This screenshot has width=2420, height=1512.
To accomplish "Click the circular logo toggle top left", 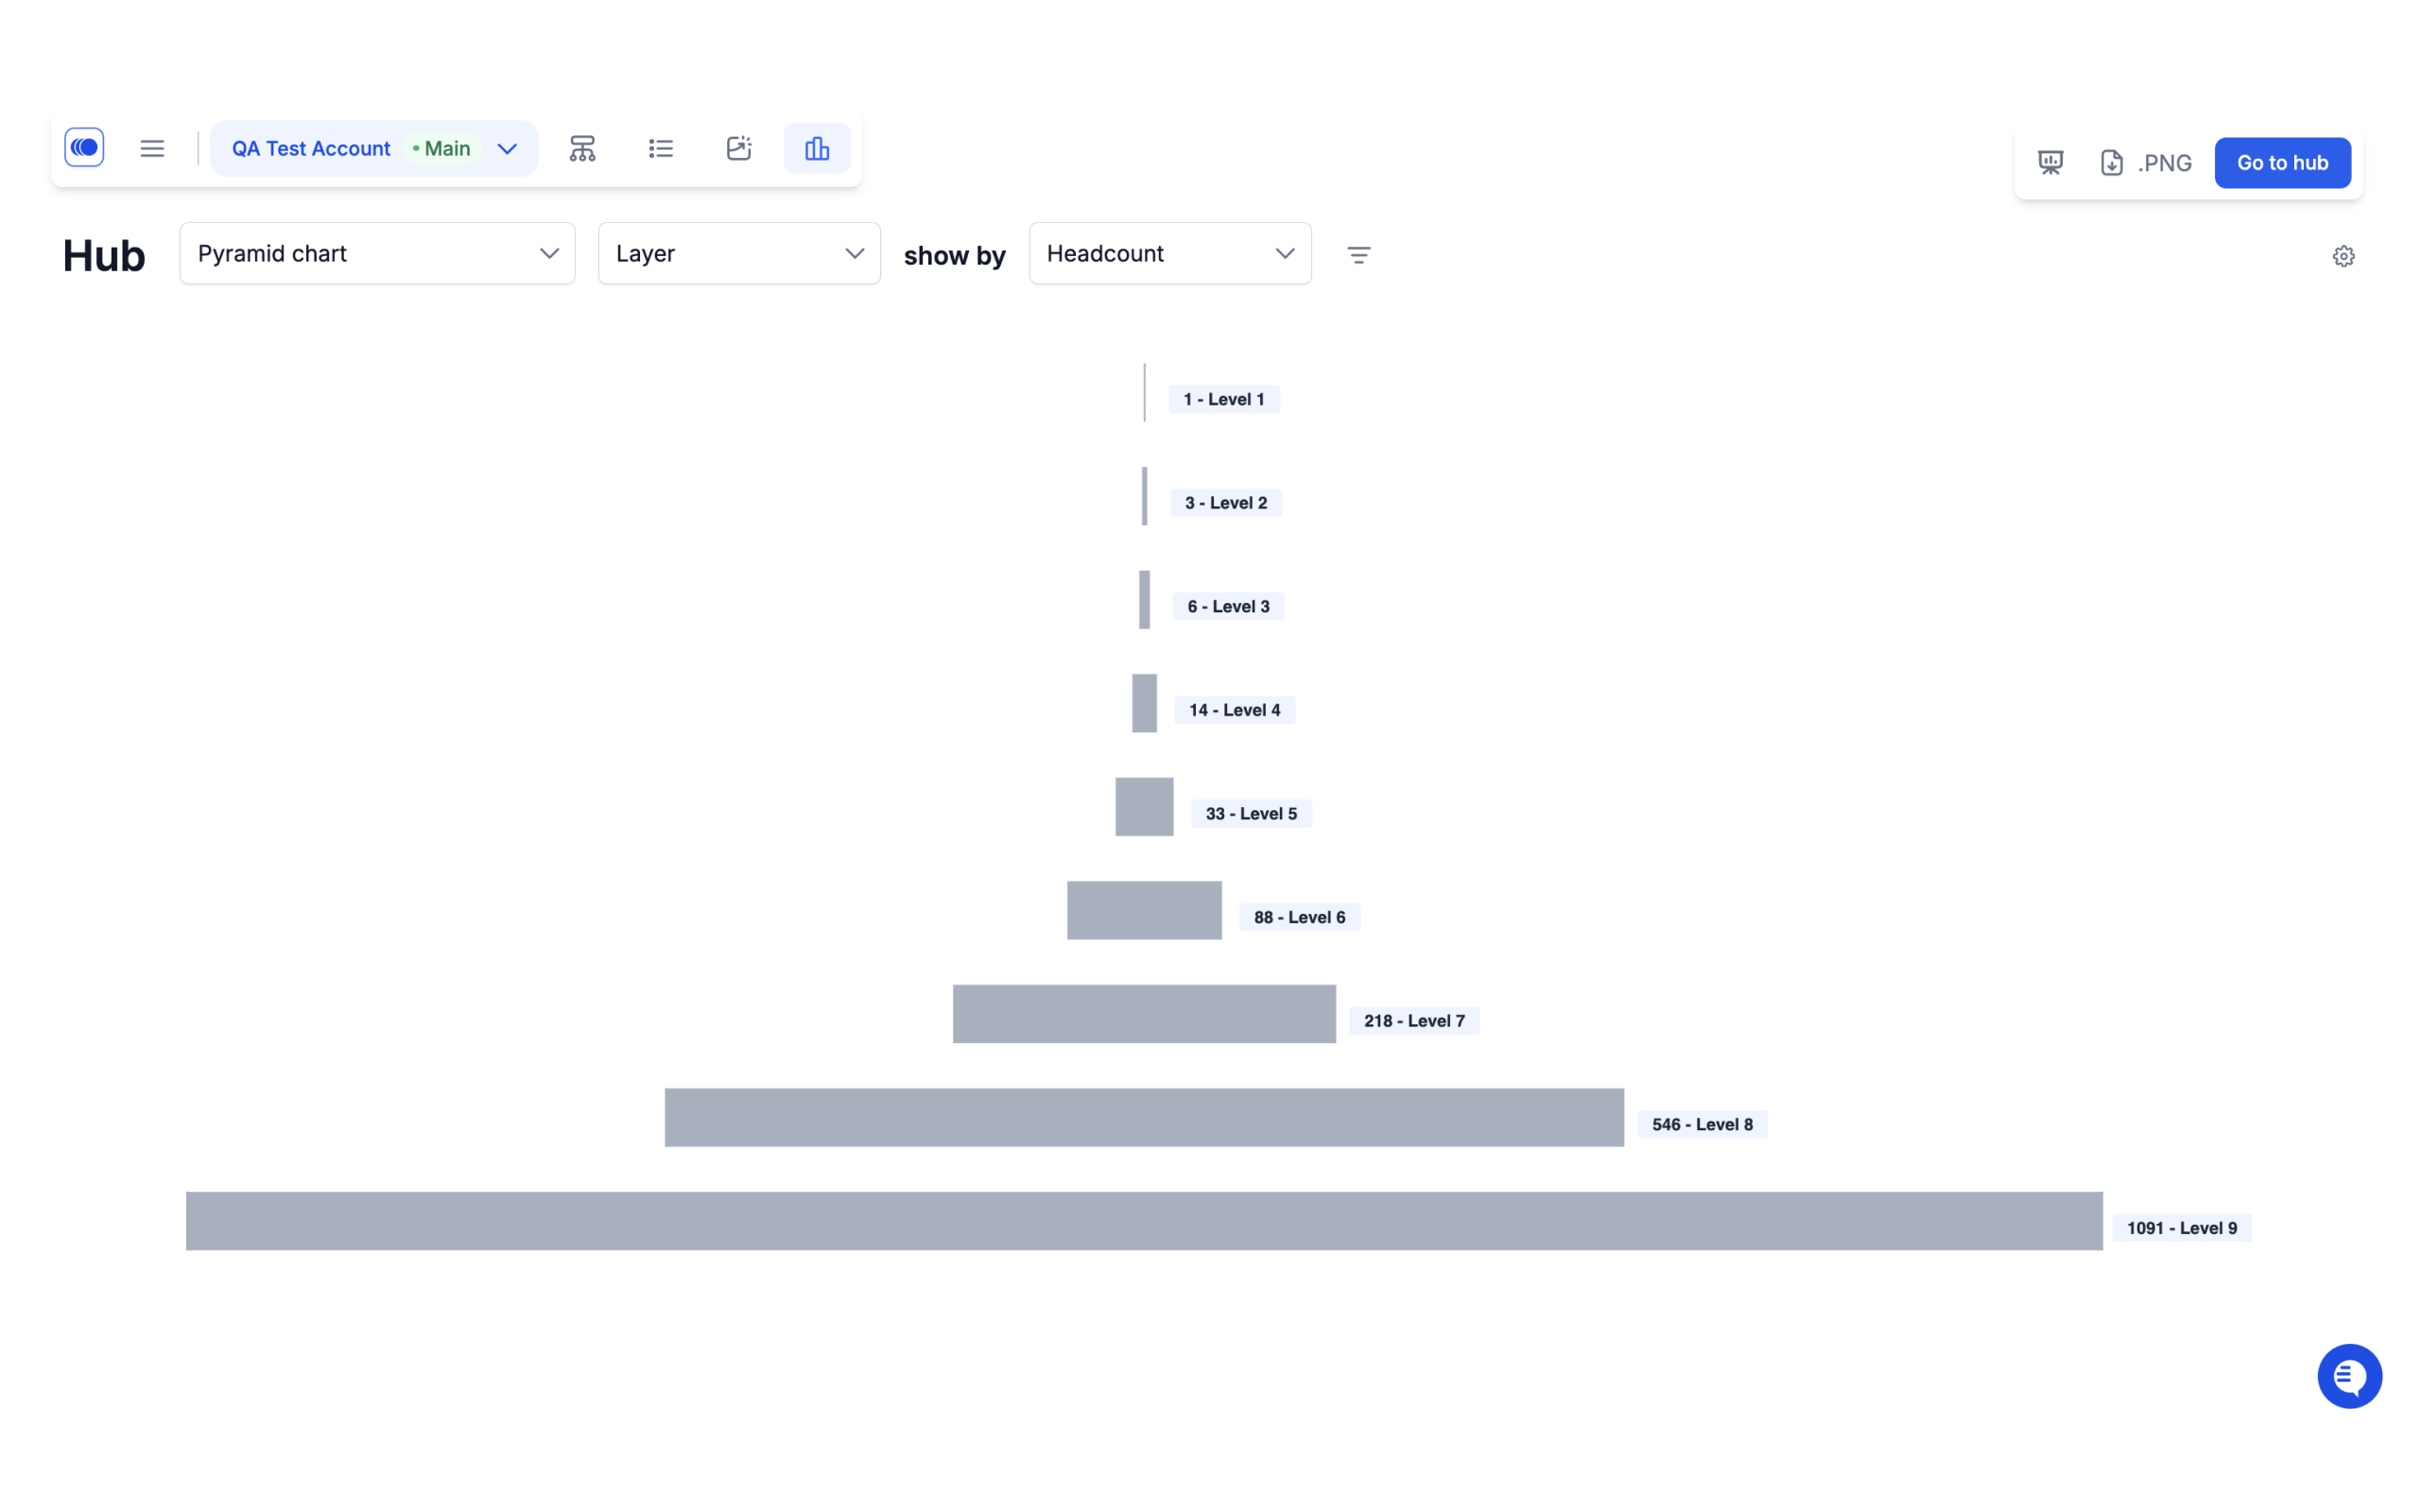I will coord(83,148).
